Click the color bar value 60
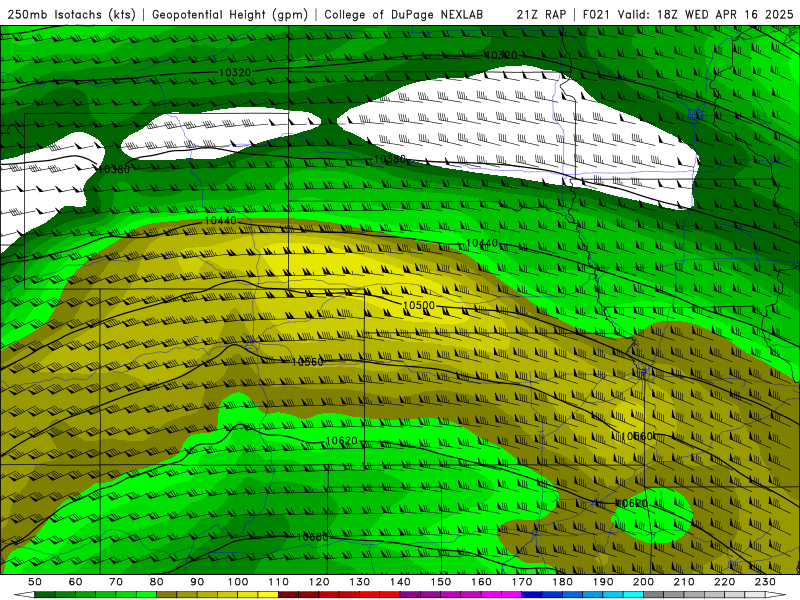Screen dimensions: 800x600 tap(75, 582)
